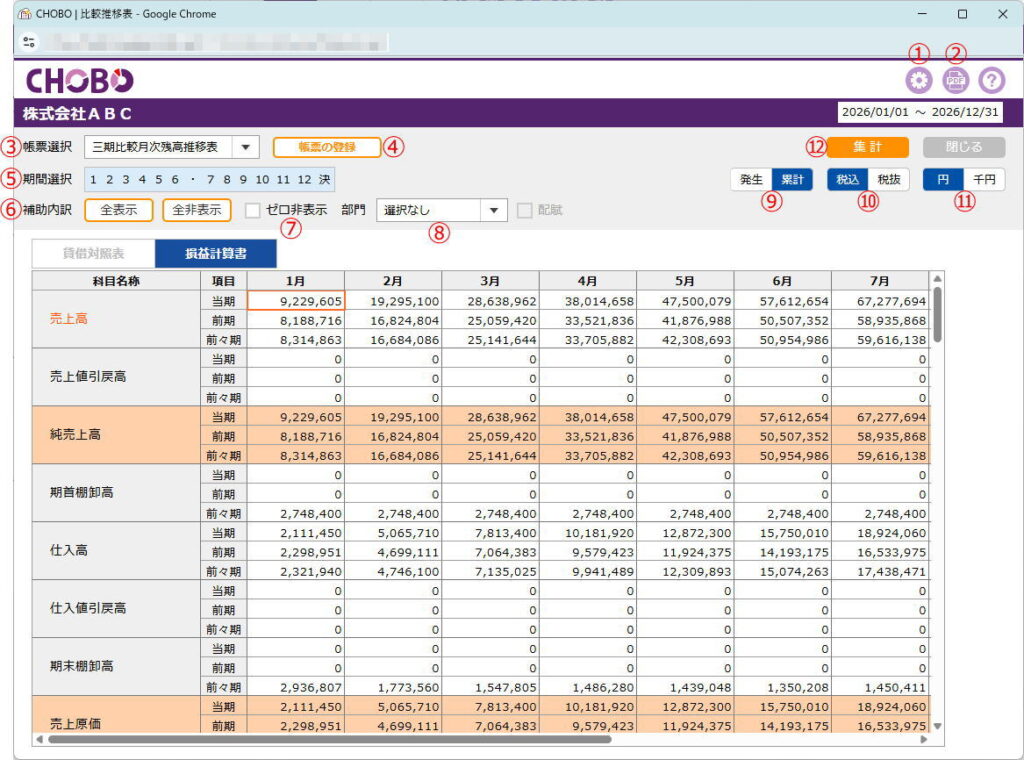This screenshot has width=1024, height=760.
Task: Open the settings gear icon
Action: (918, 81)
